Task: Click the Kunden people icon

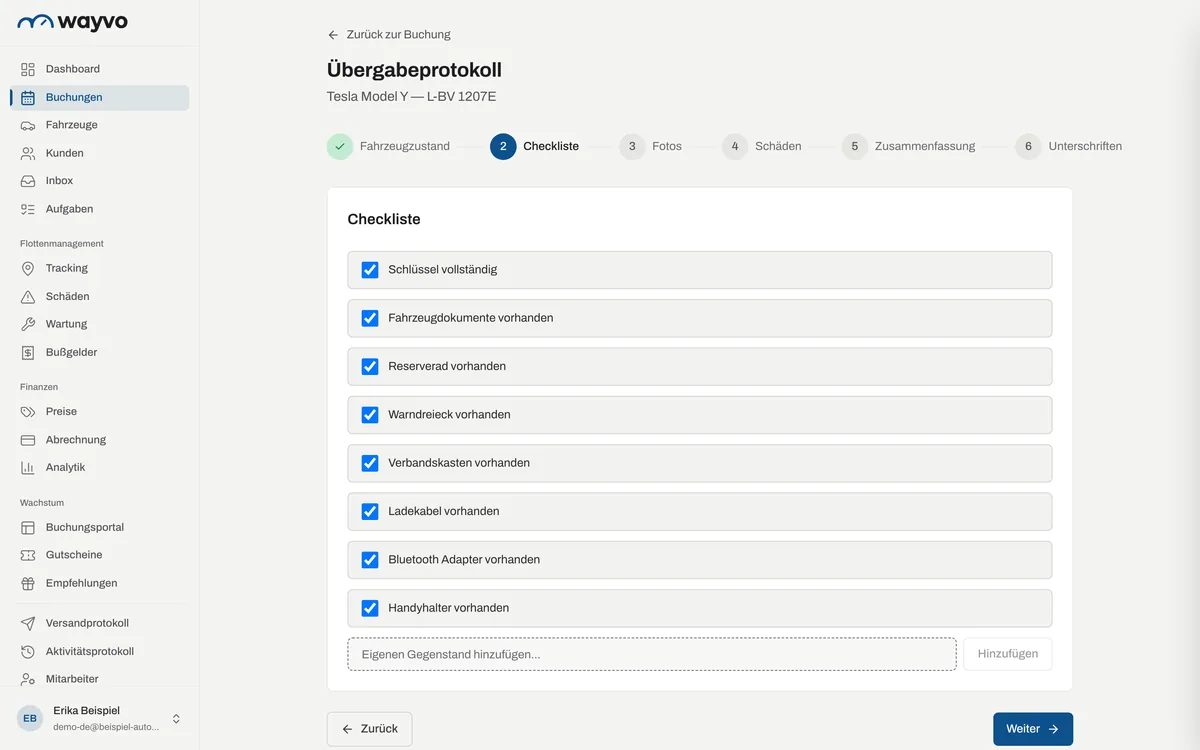Action: point(28,153)
